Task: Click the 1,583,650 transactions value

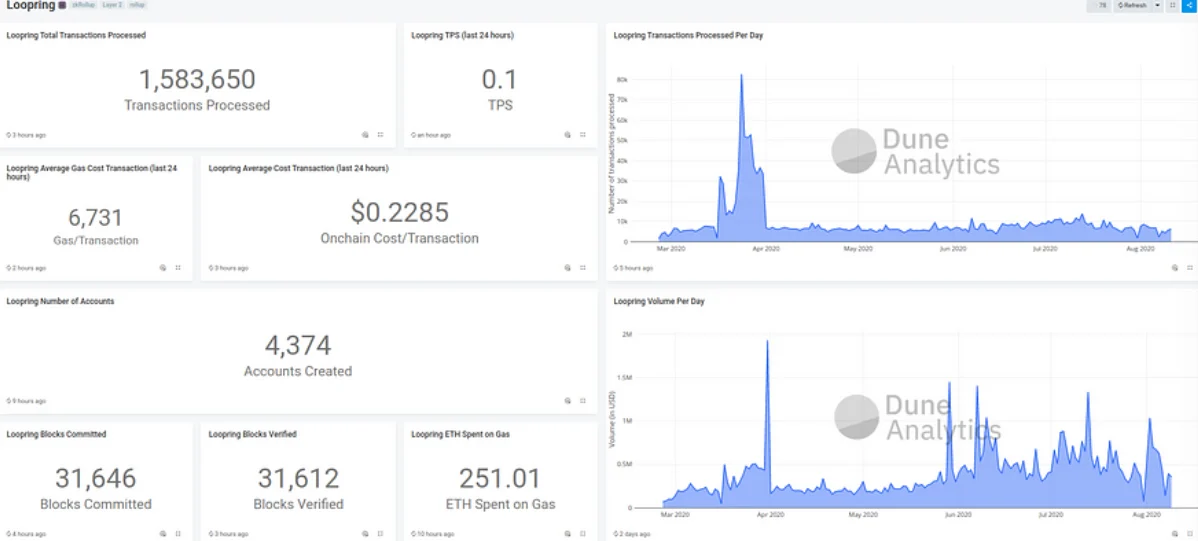Action: 197,79
